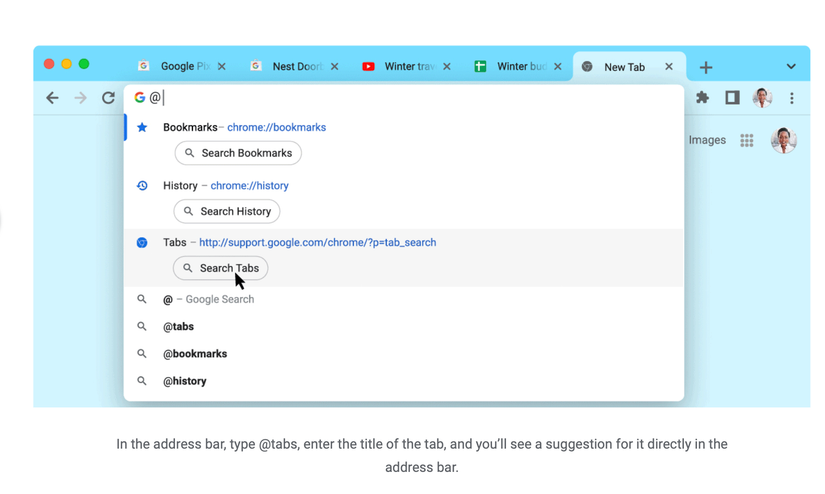Toggle the side panel icon

click(x=732, y=98)
